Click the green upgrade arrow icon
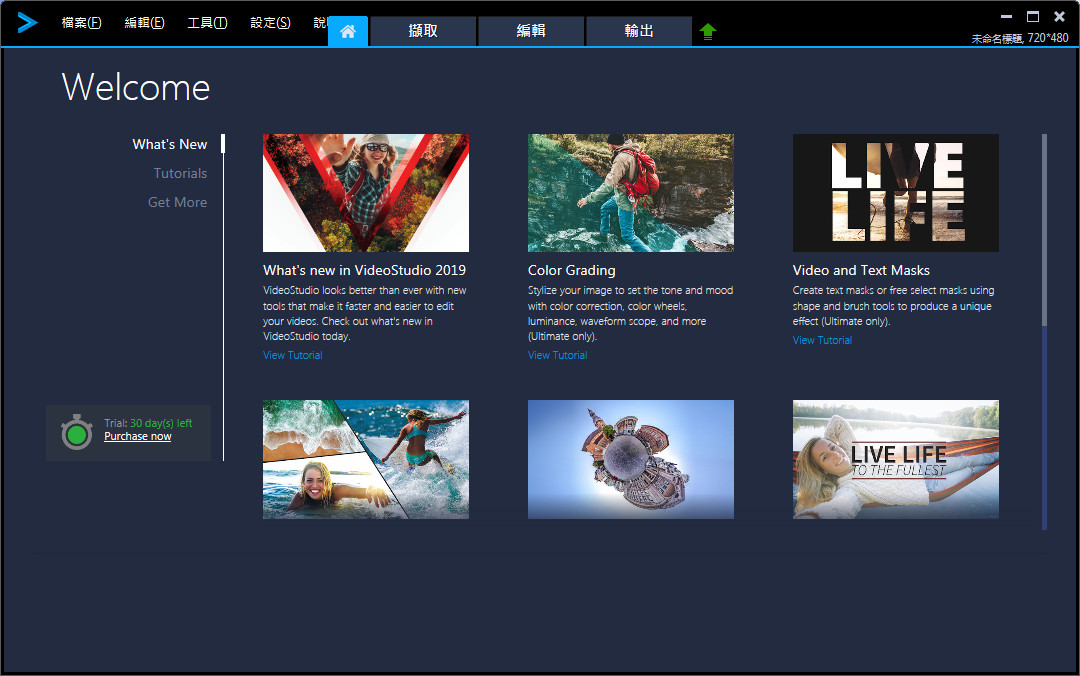The height and width of the screenshot is (676, 1080). (x=708, y=32)
